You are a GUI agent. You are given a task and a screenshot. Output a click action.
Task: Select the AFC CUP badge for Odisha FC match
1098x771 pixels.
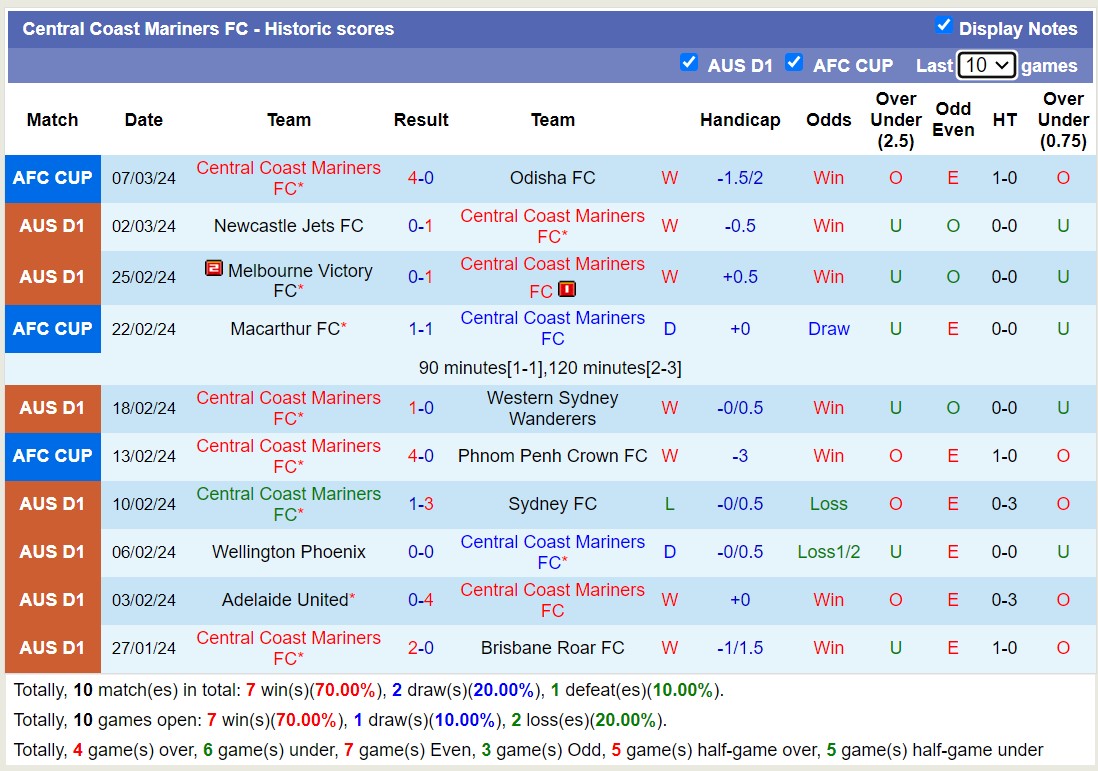[52, 178]
